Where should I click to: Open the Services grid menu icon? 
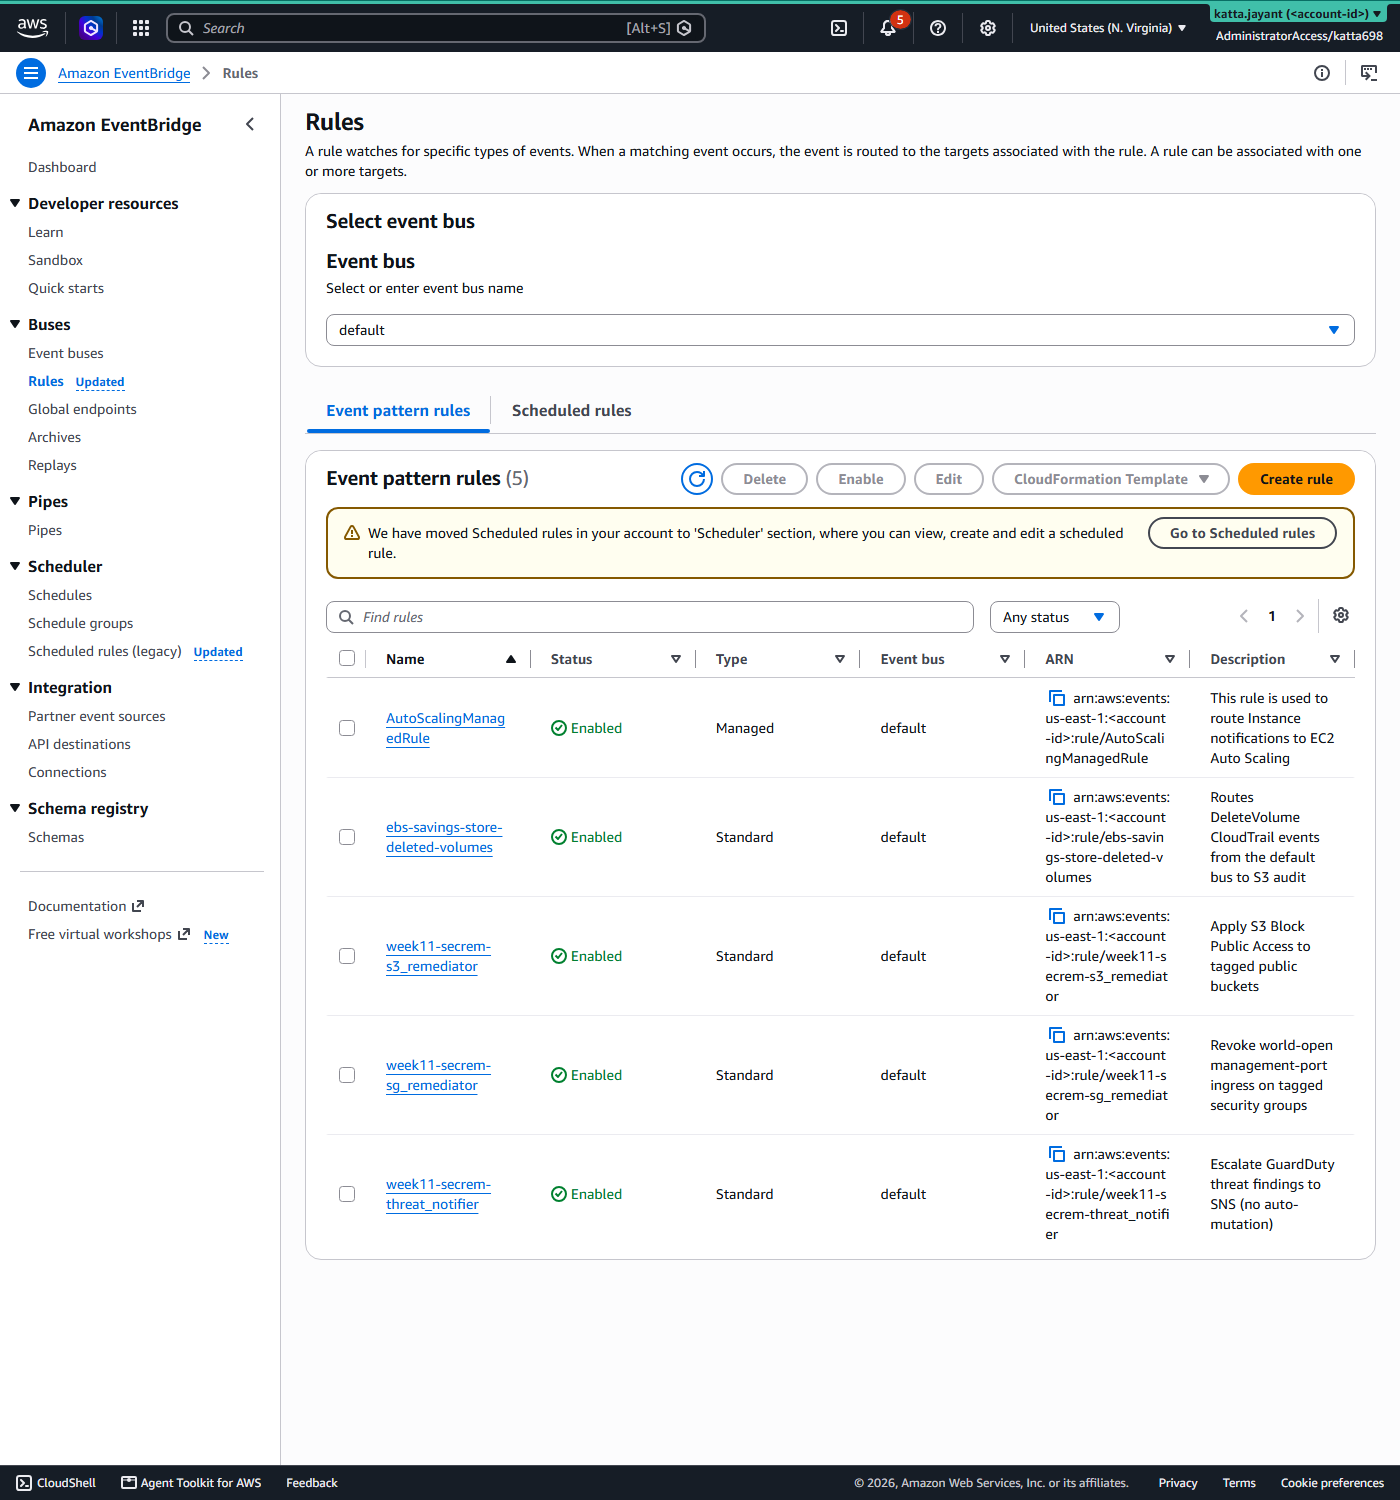pos(141,28)
